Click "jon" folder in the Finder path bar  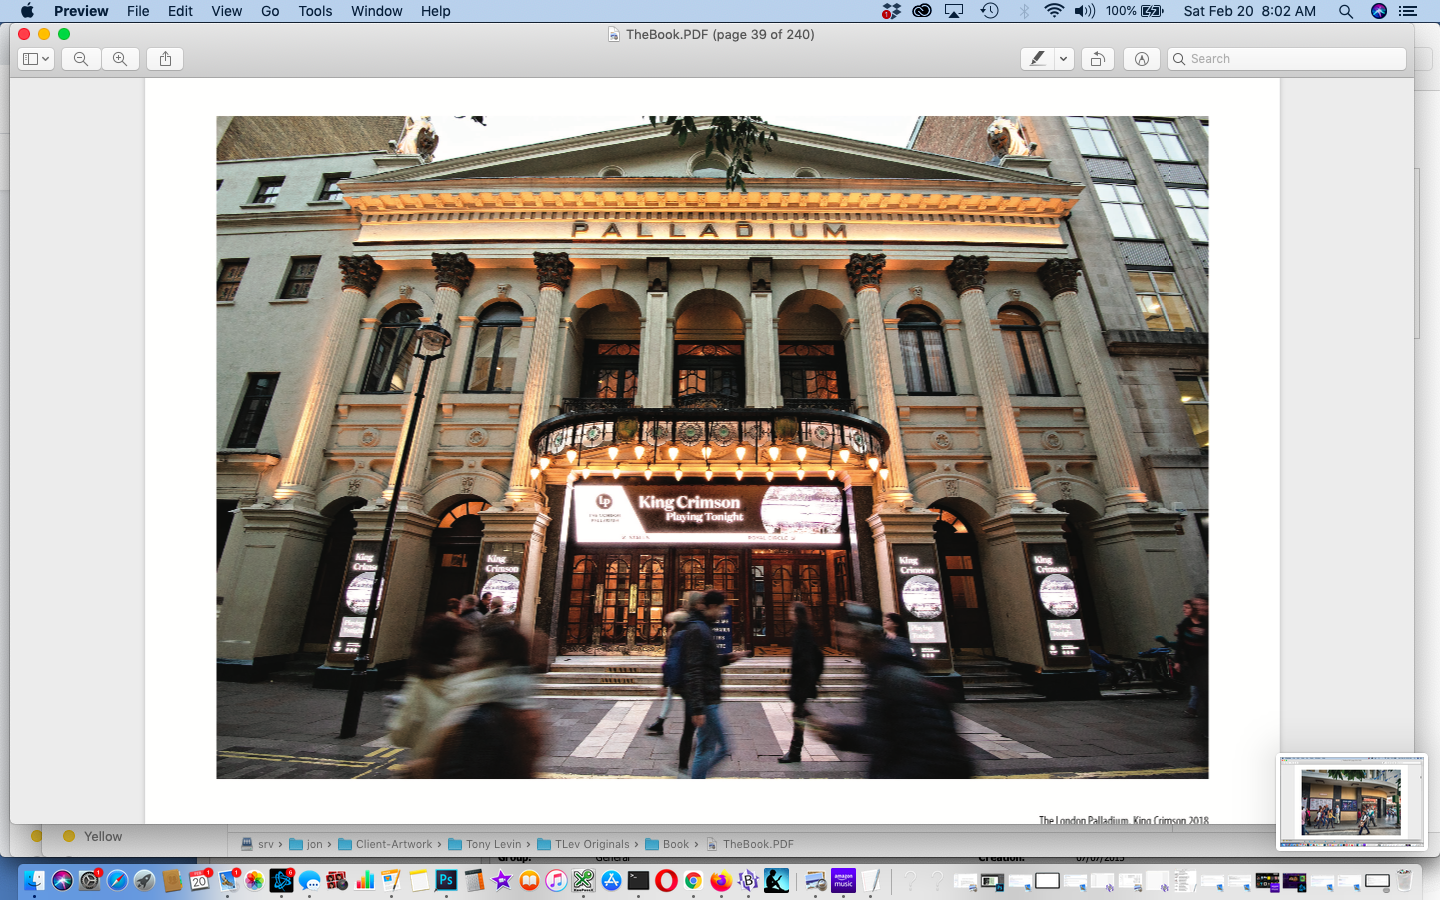306,844
